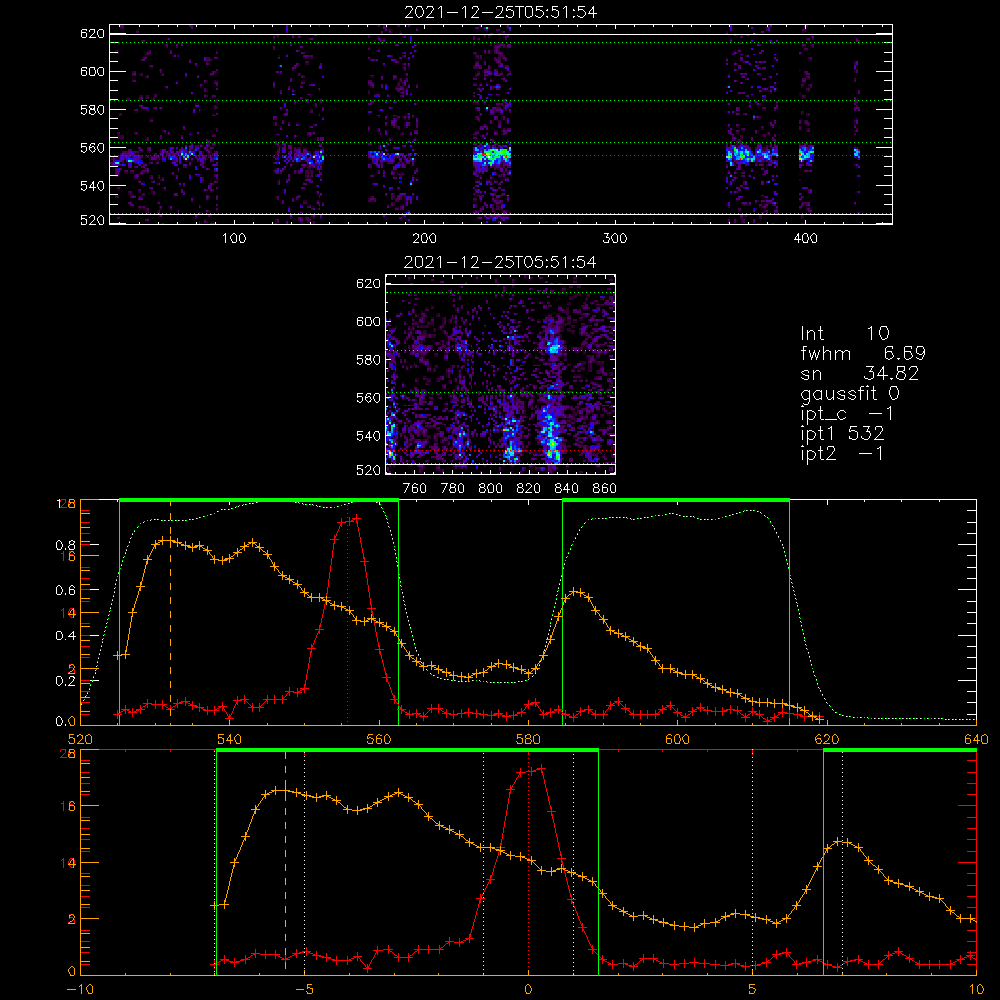Select the 'ipt_c -1' readout line
Viewport: 1000px width, 1000px height.
pos(847,414)
